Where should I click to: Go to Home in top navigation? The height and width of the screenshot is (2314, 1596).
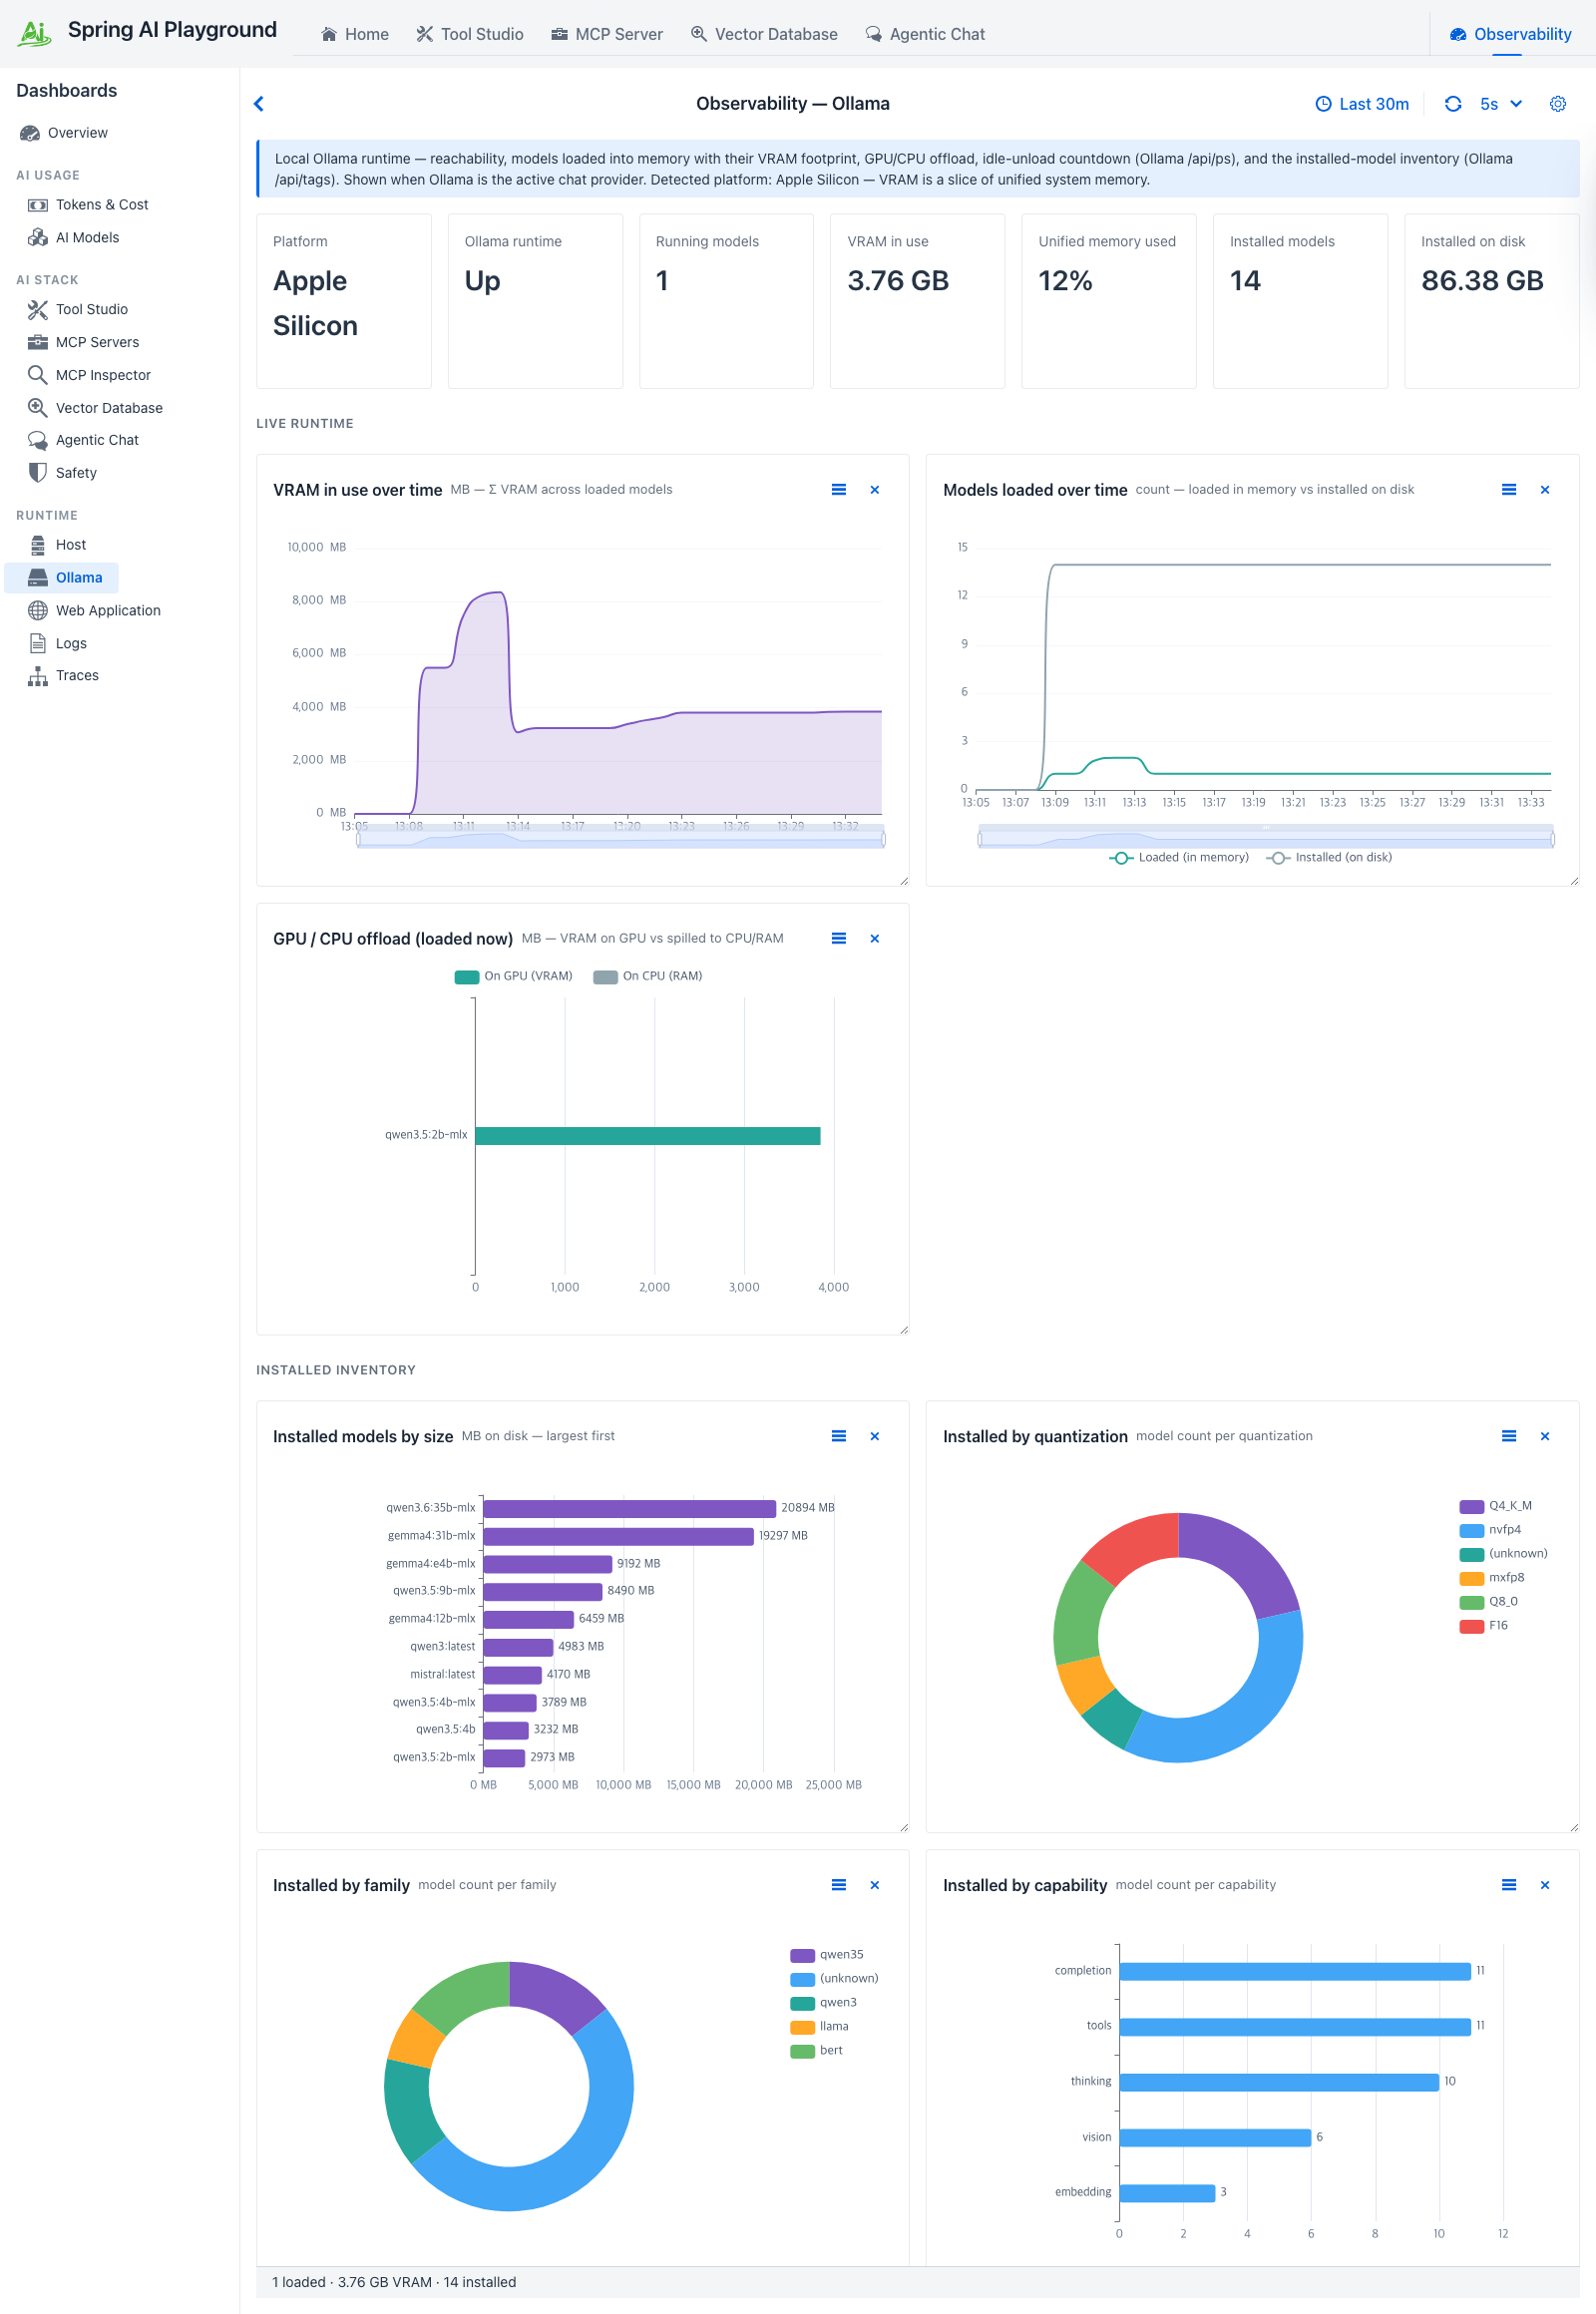[x=355, y=34]
